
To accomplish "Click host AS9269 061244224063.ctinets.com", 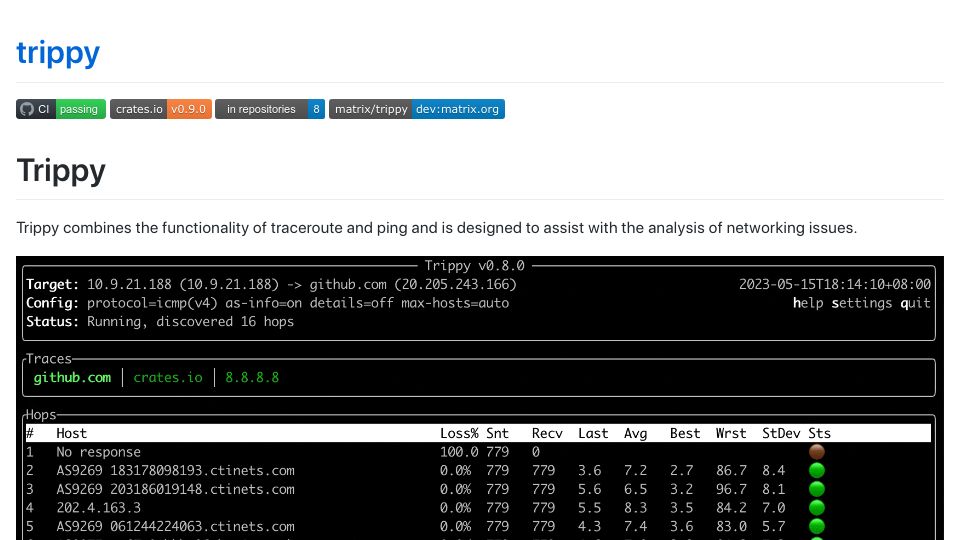I will click(x=176, y=527).
